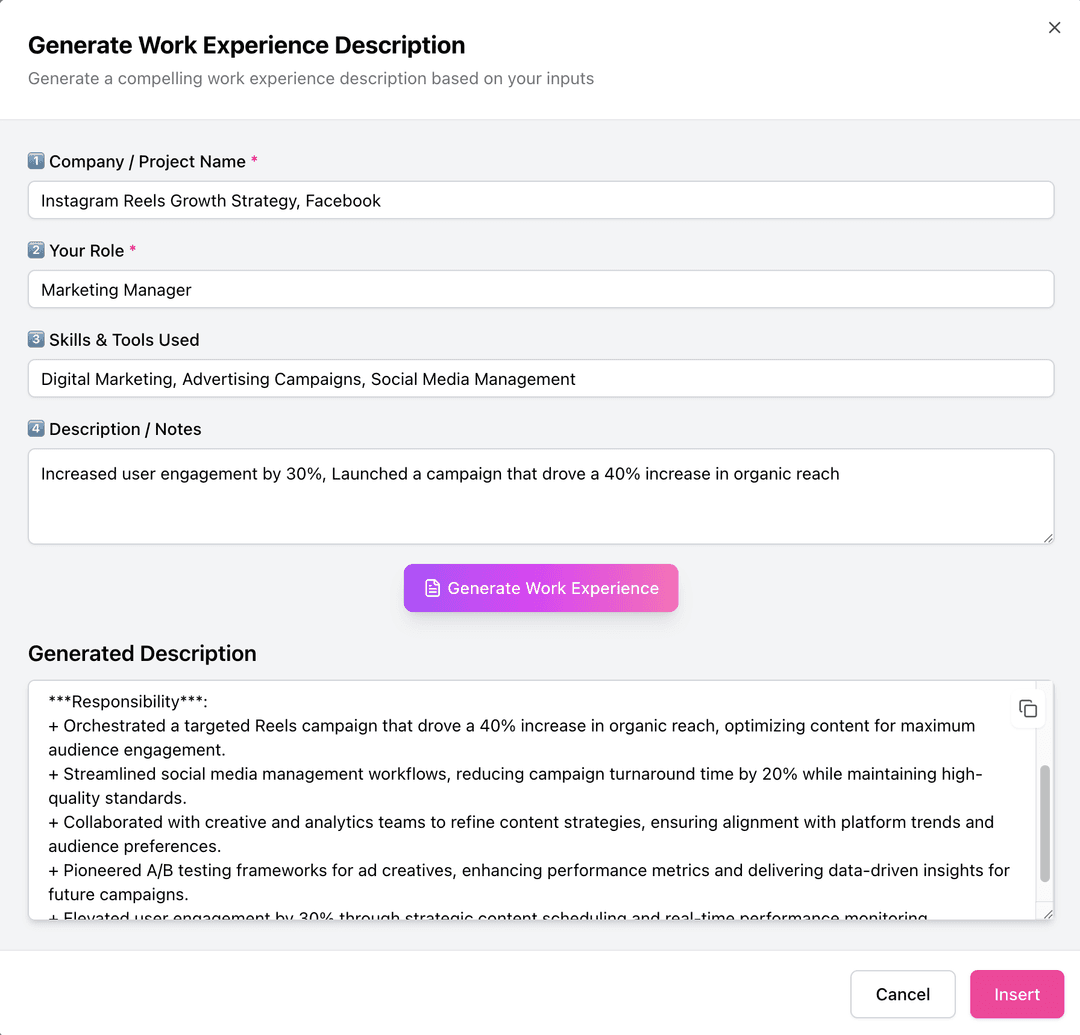Viewport: 1080px width, 1035px height.
Task: Edit the Your Role field
Action: 541,289
